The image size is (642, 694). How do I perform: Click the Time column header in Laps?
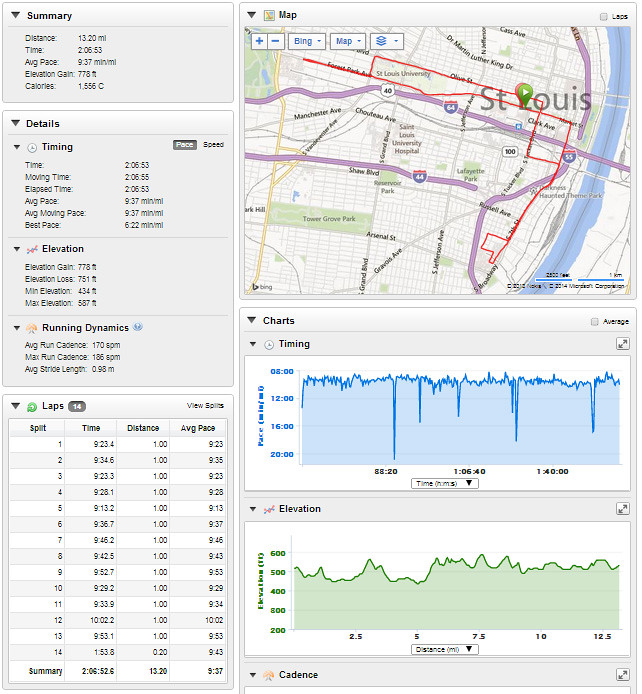(91, 428)
